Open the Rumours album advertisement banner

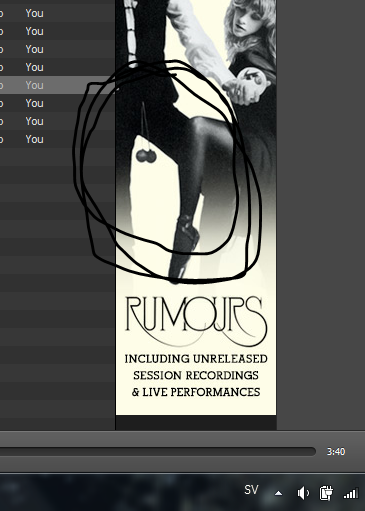tap(196, 207)
